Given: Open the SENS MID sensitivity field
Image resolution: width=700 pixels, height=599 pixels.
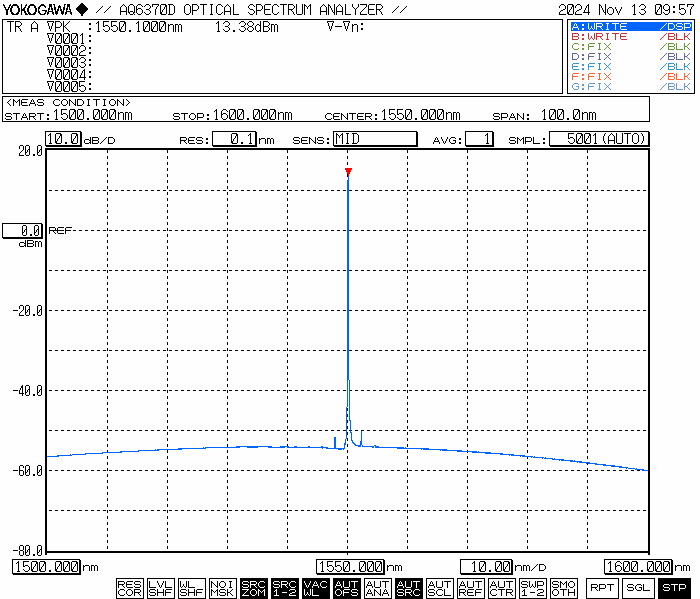Looking at the screenshot, I should pos(374,139).
